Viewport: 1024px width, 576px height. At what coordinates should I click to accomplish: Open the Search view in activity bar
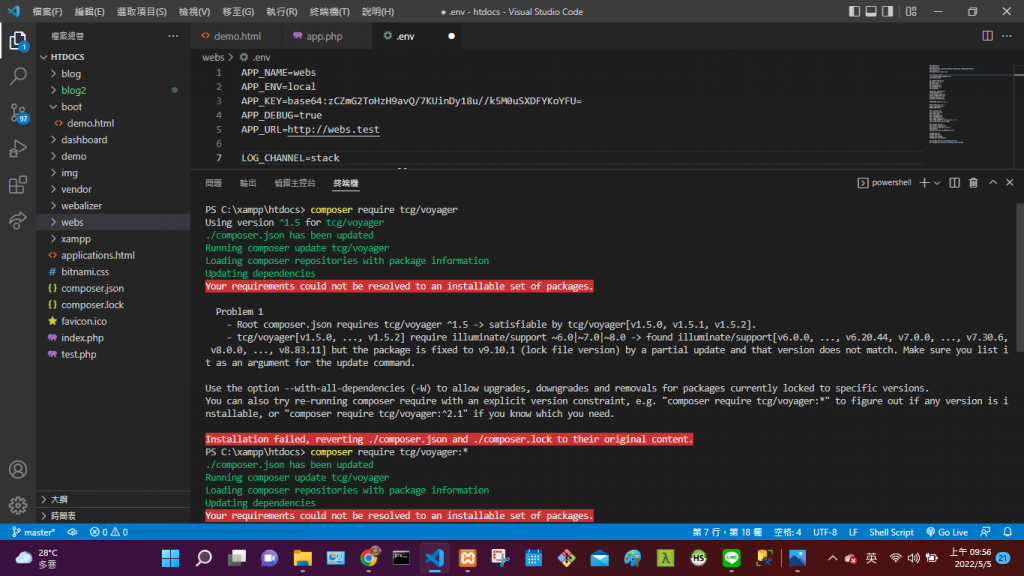[x=18, y=76]
